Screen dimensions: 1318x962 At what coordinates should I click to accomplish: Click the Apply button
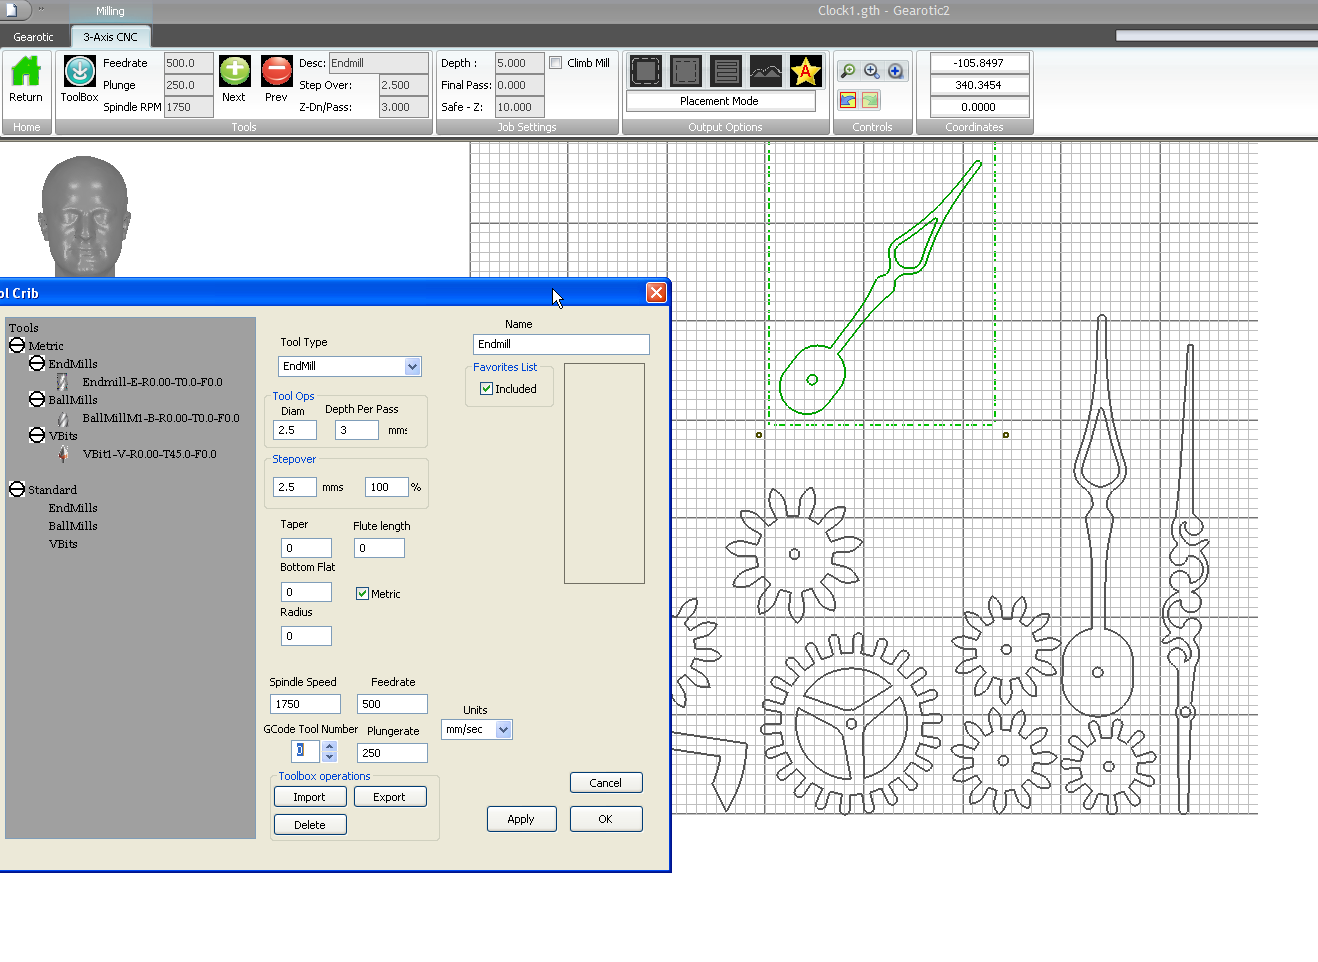(521, 819)
